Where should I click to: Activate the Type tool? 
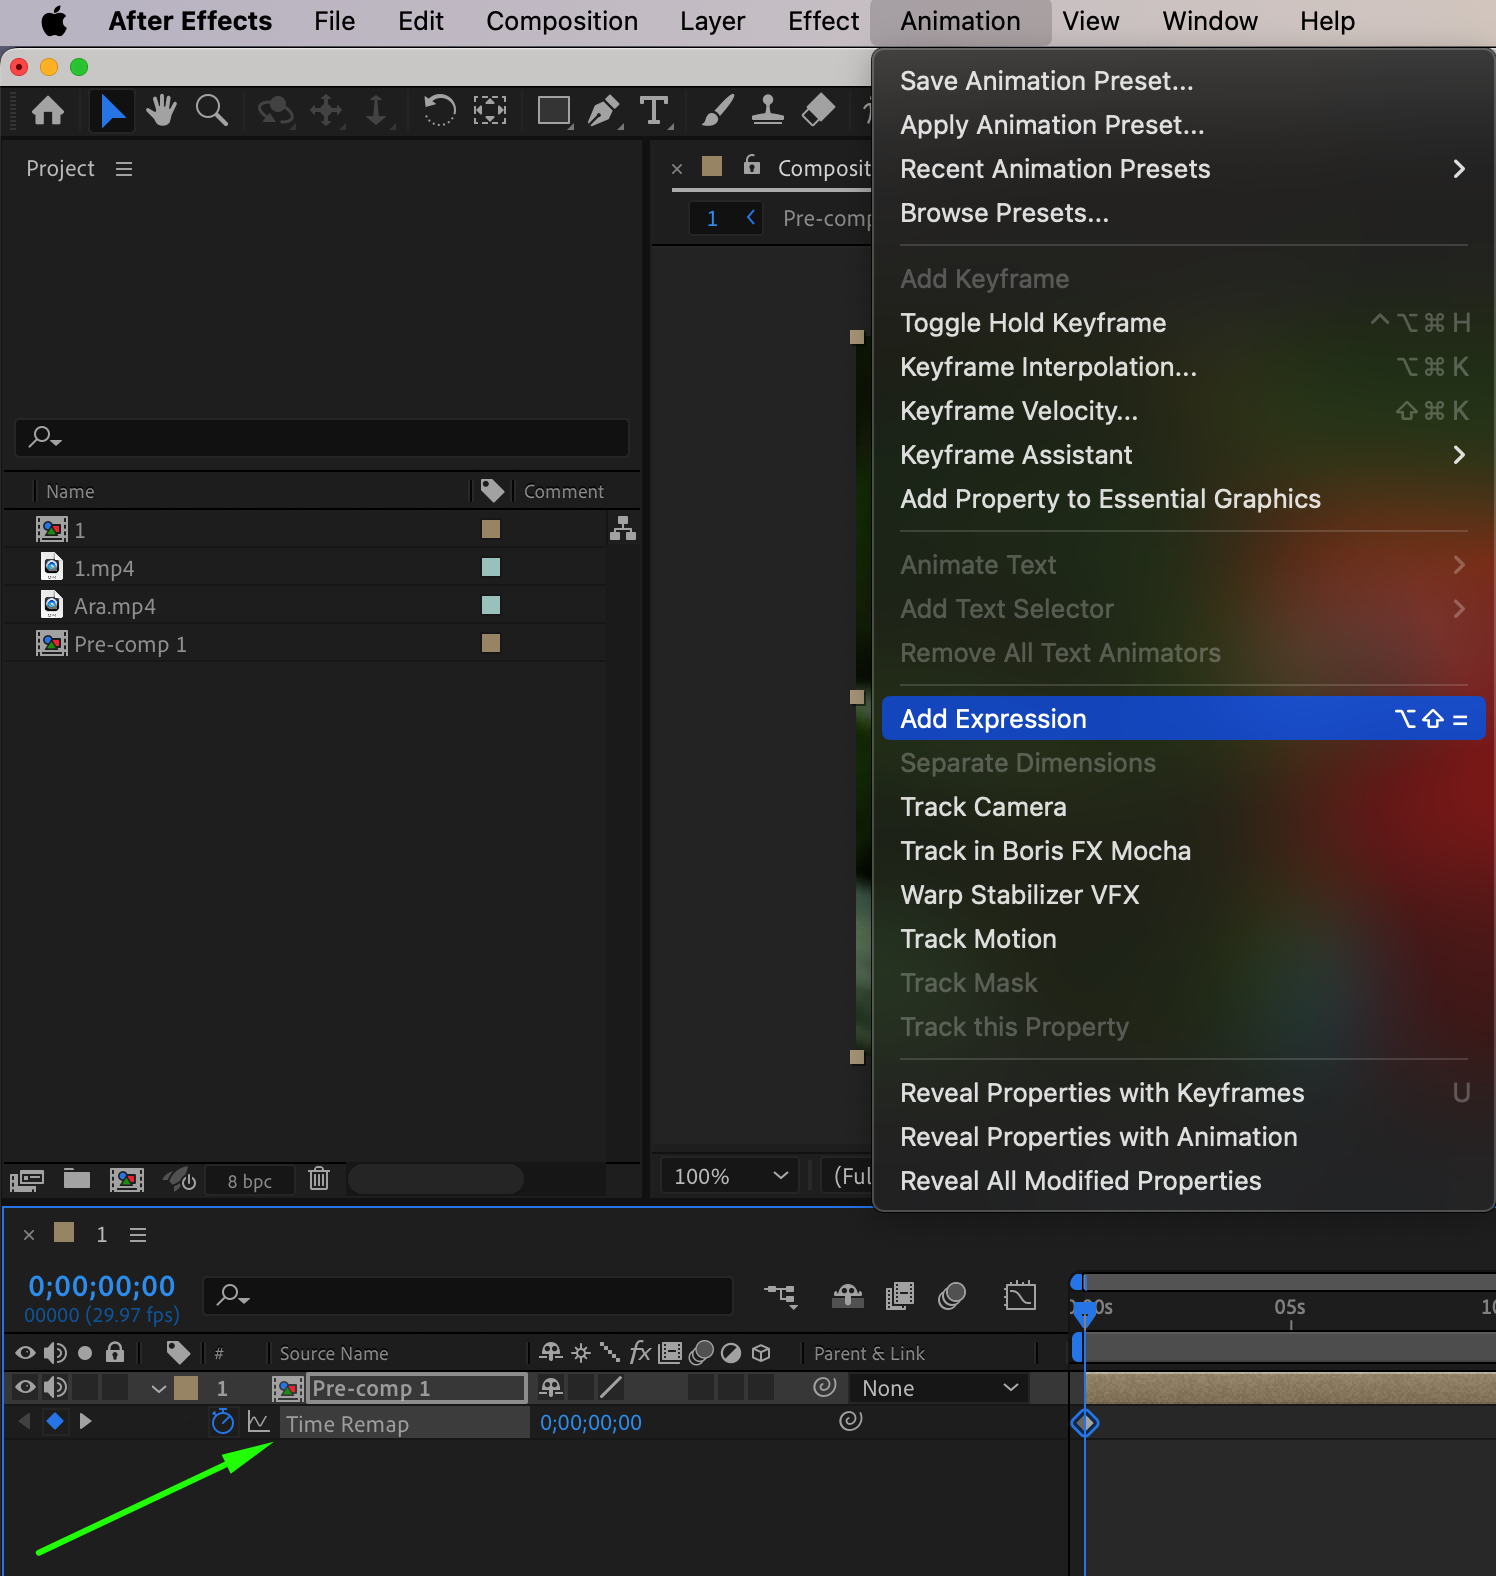pos(654,110)
